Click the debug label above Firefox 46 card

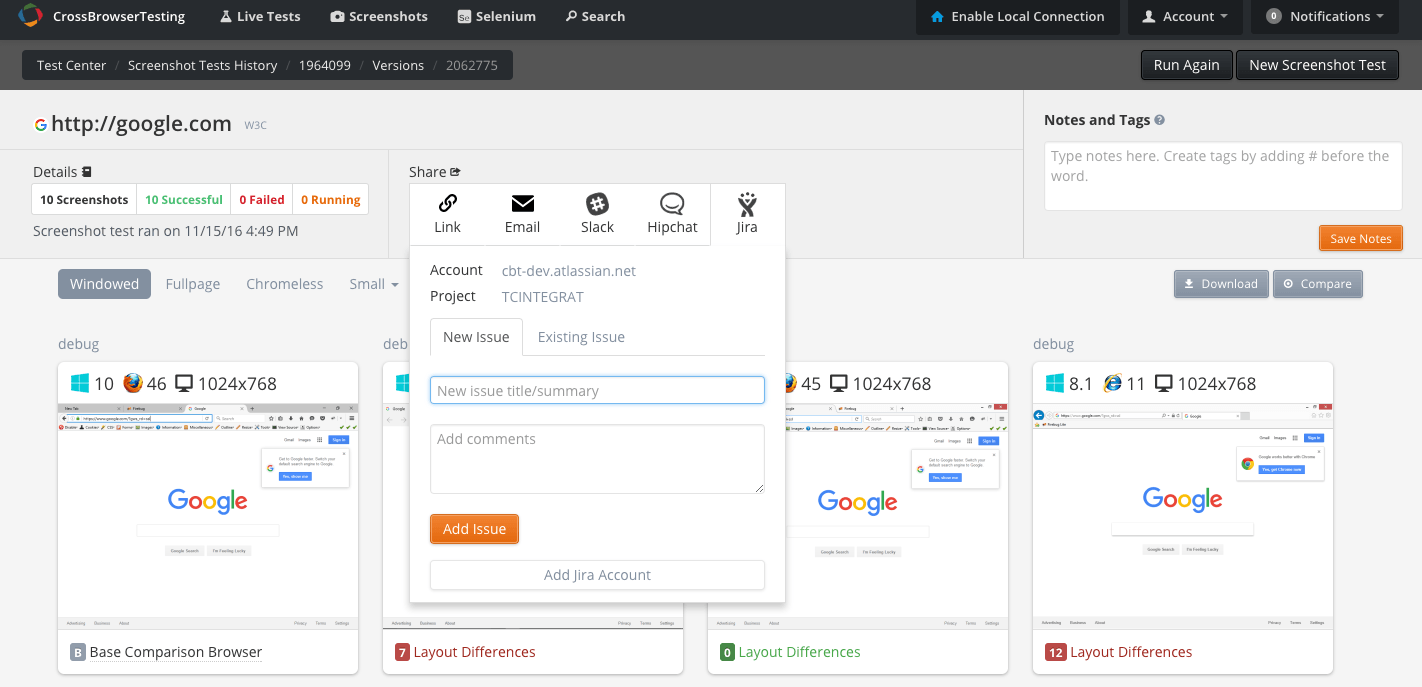click(x=79, y=344)
